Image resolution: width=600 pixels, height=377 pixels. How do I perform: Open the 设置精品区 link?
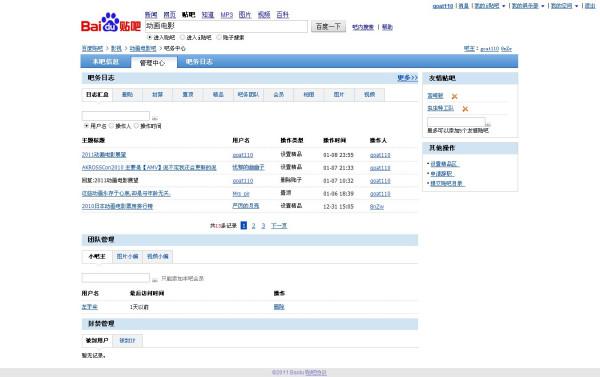[445, 164]
